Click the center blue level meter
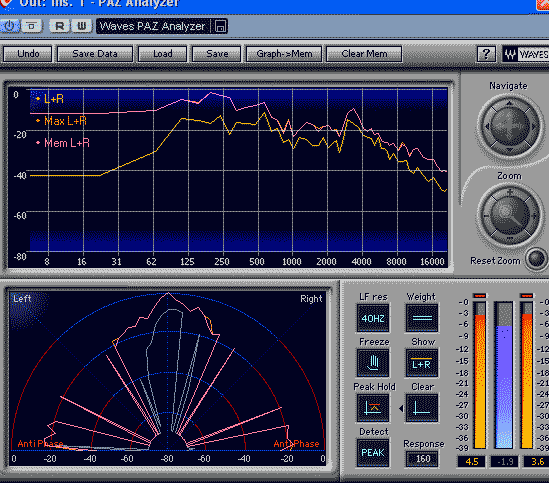Screen dimensions: 549x483 coord(504,375)
